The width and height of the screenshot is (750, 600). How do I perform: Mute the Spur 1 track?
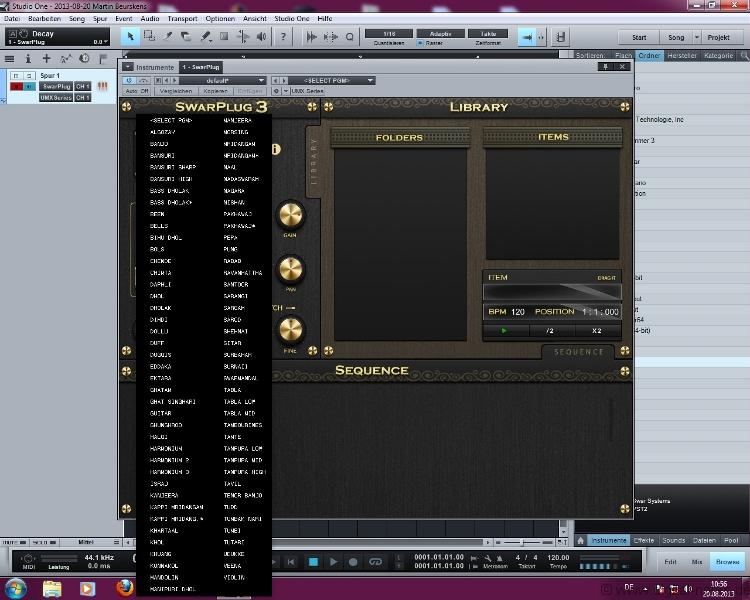click(x=17, y=76)
